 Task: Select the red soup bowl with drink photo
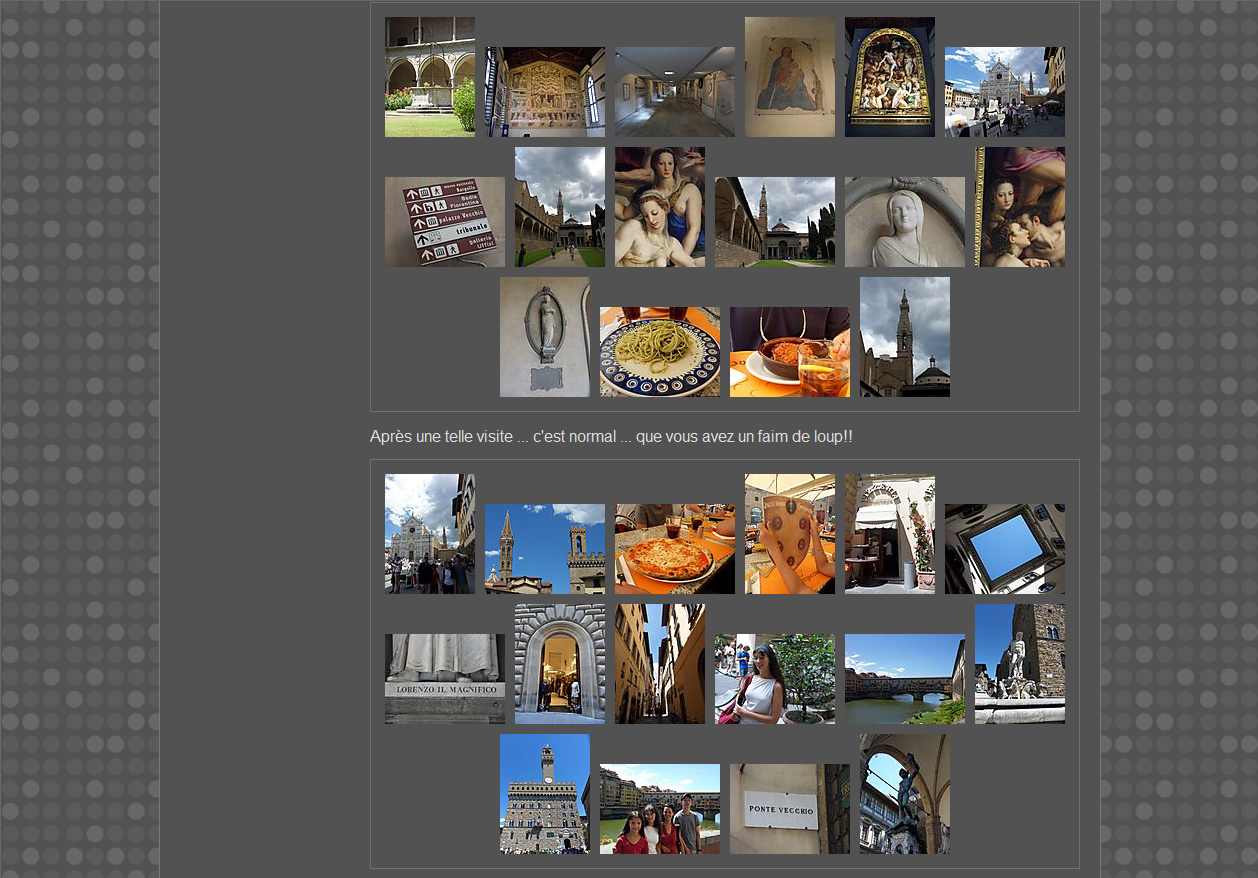coord(789,352)
